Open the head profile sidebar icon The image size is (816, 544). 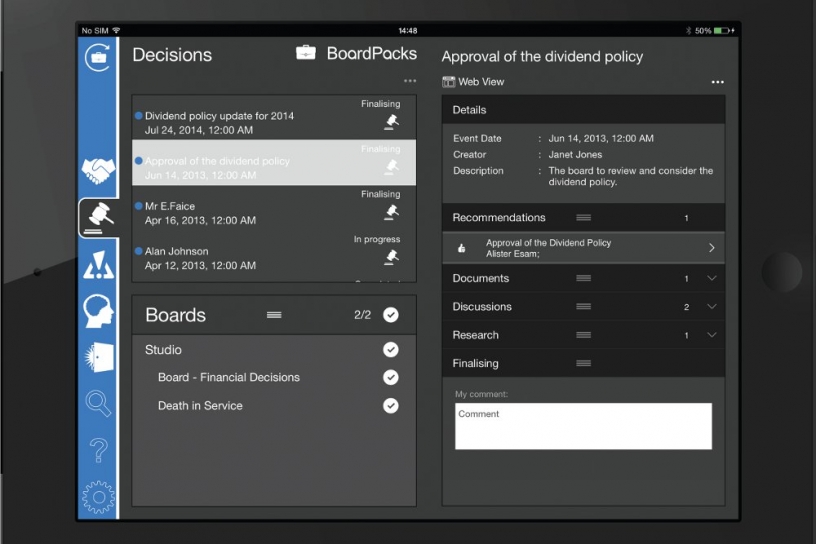click(x=98, y=311)
